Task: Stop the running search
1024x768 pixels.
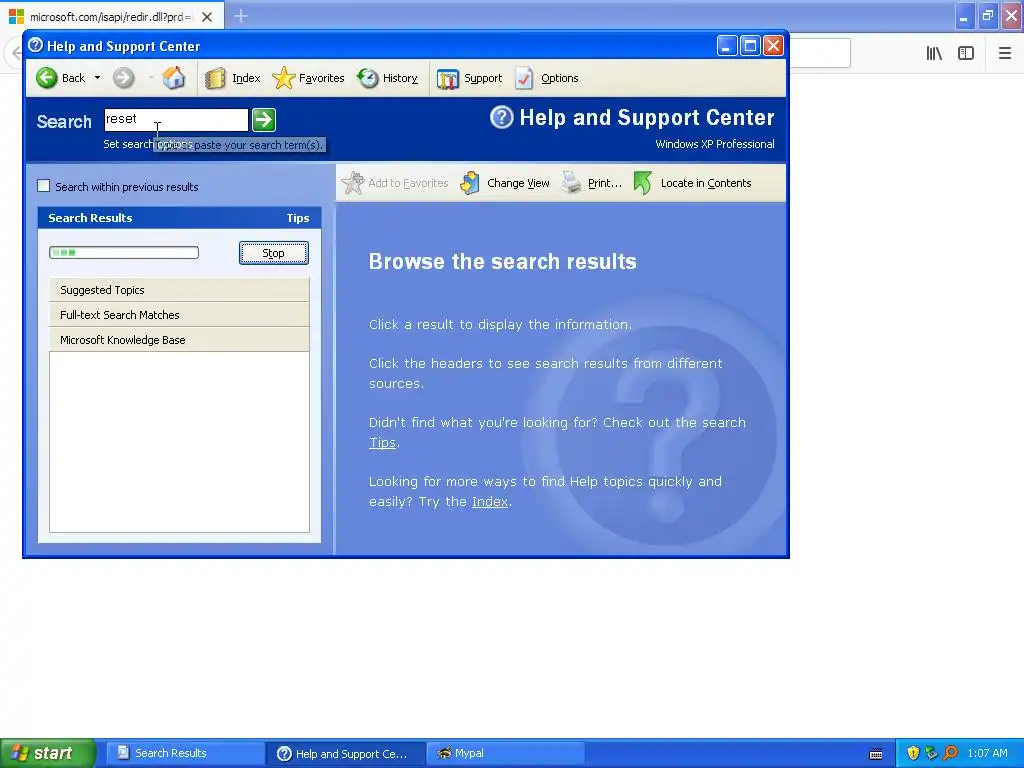Action: (x=274, y=253)
